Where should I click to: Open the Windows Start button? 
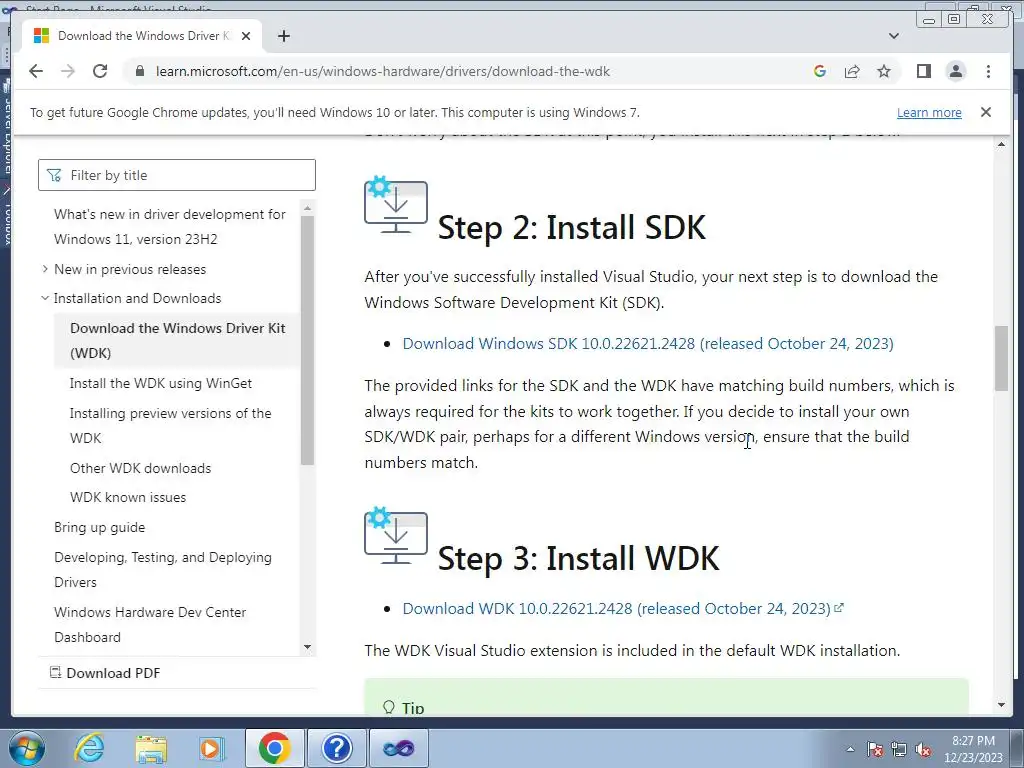(27, 748)
